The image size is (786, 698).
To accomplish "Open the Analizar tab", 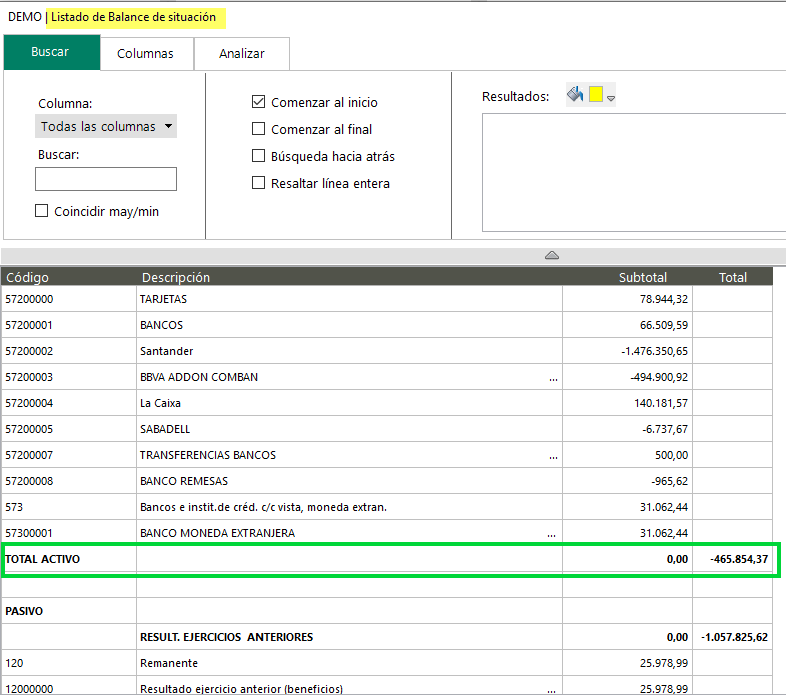I will point(242,54).
